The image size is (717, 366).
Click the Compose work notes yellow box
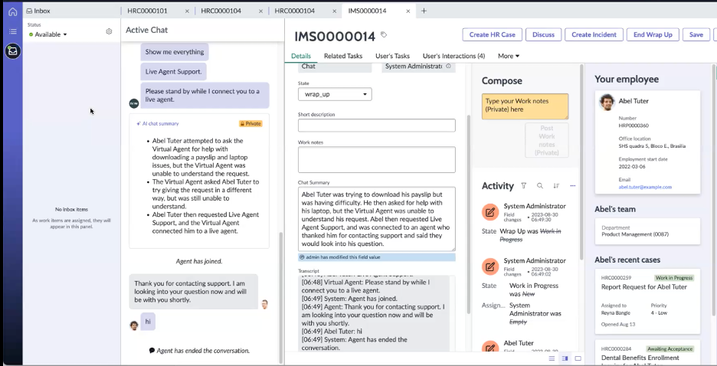[x=525, y=106]
